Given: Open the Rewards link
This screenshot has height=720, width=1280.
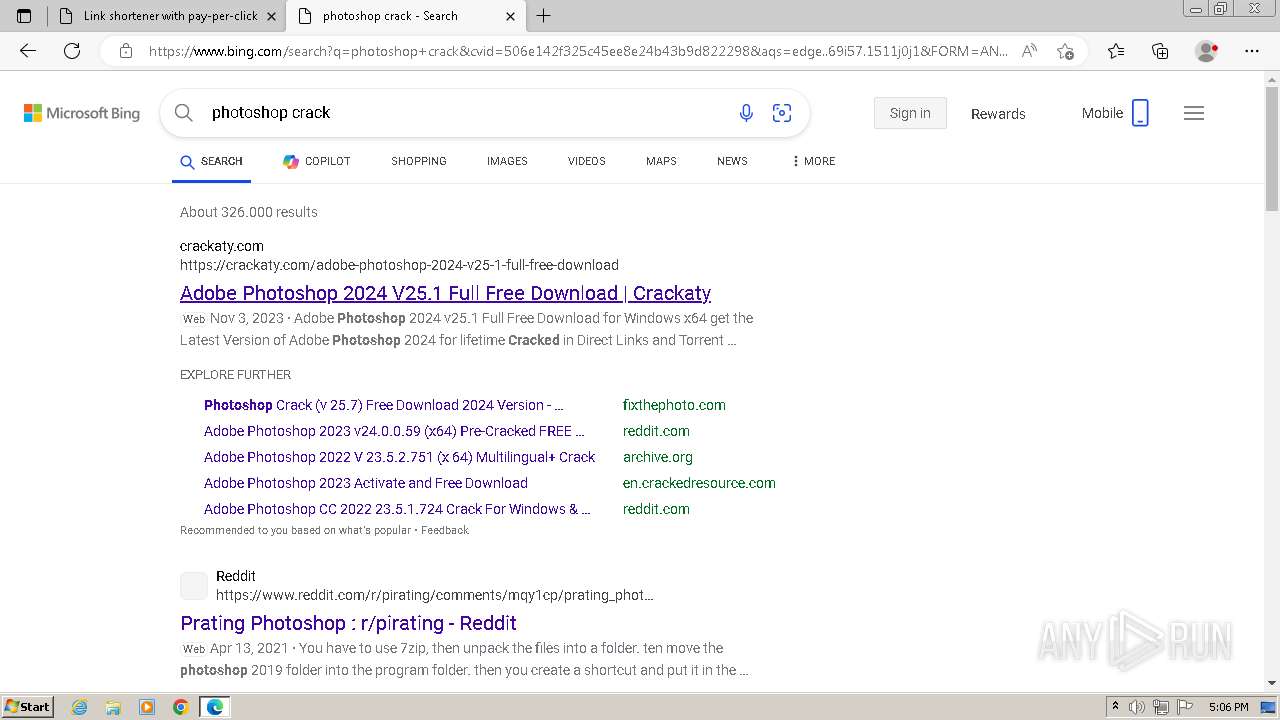Looking at the screenshot, I should tap(998, 114).
